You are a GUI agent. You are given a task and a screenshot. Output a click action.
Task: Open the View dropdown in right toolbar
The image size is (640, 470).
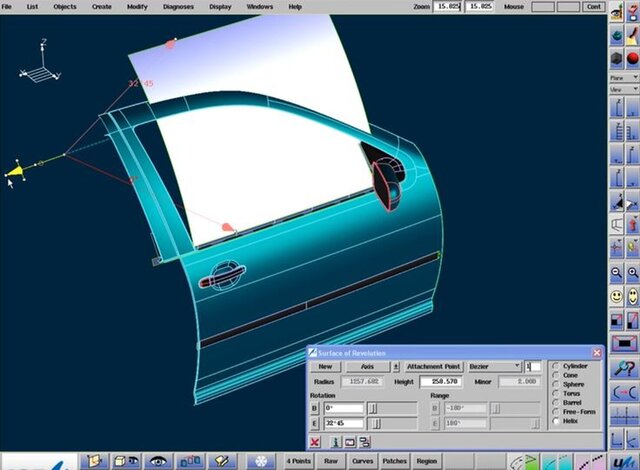[624, 89]
